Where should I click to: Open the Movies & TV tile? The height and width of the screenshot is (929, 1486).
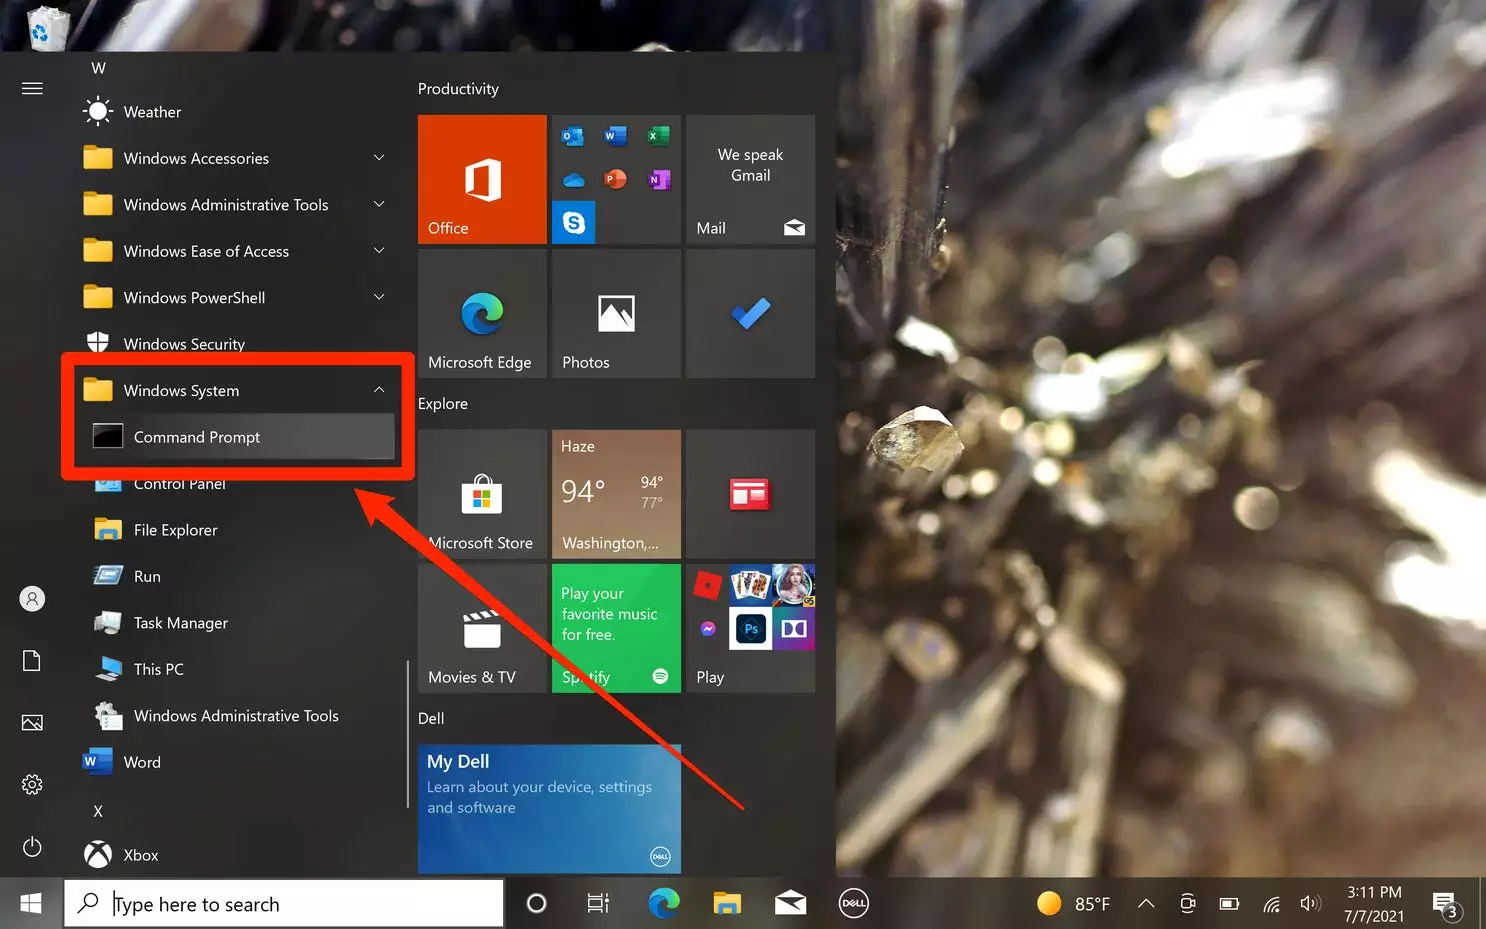[x=481, y=628]
